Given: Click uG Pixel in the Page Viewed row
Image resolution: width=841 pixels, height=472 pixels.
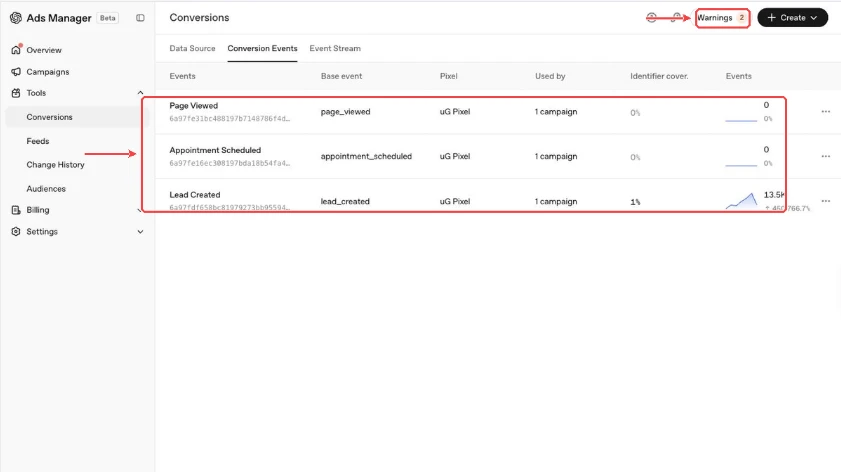Looking at the screenshot, I should [x=455, y=112].
